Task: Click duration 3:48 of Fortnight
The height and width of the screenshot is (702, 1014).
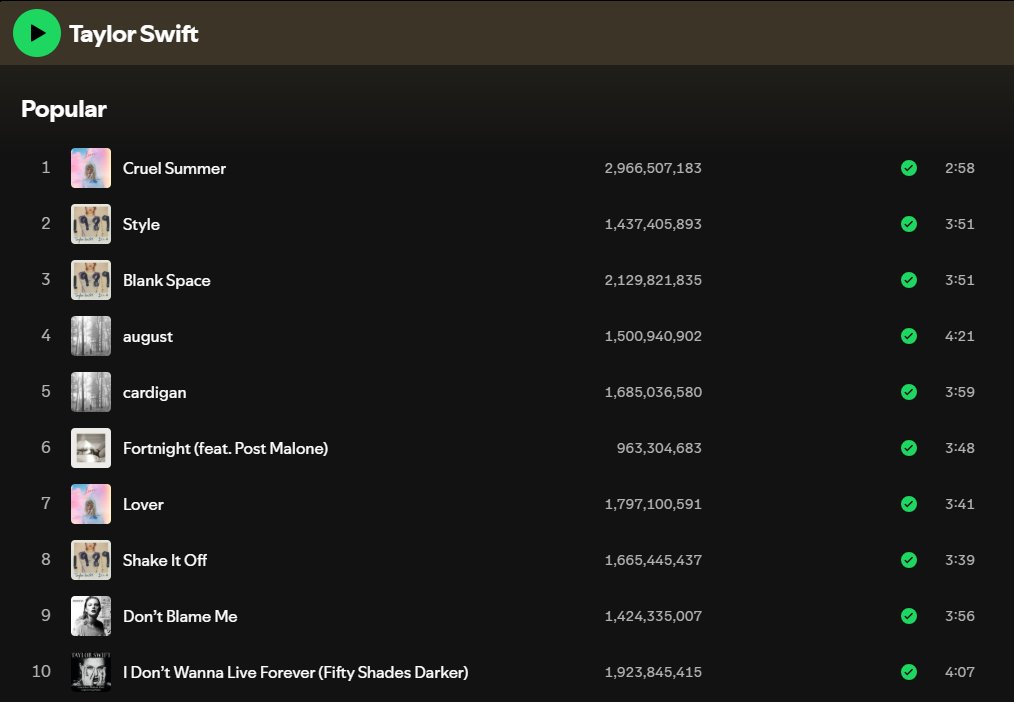Action: tap(960, 448)
